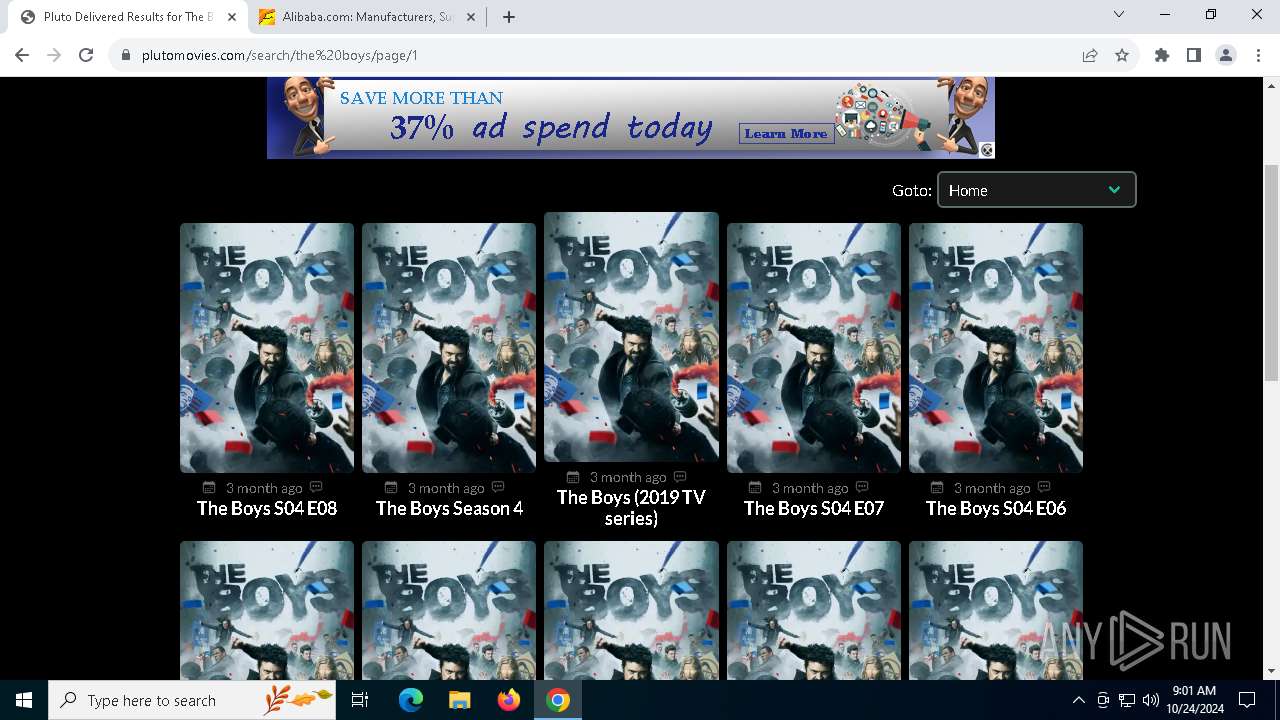Viewport: 1280px width, 720px height.
Task: Open Chrome profile avatar menu
Action: (1226, 55)
